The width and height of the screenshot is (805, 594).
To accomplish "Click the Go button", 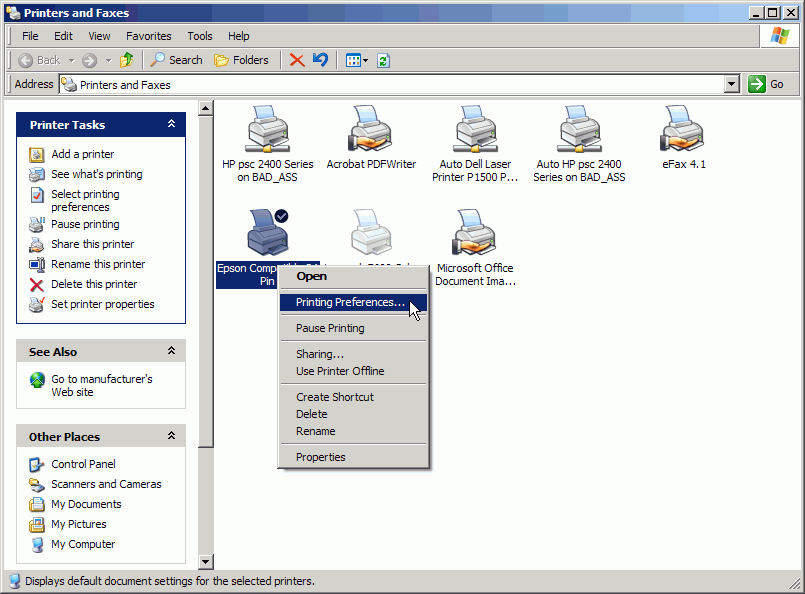I will point(766,84).
